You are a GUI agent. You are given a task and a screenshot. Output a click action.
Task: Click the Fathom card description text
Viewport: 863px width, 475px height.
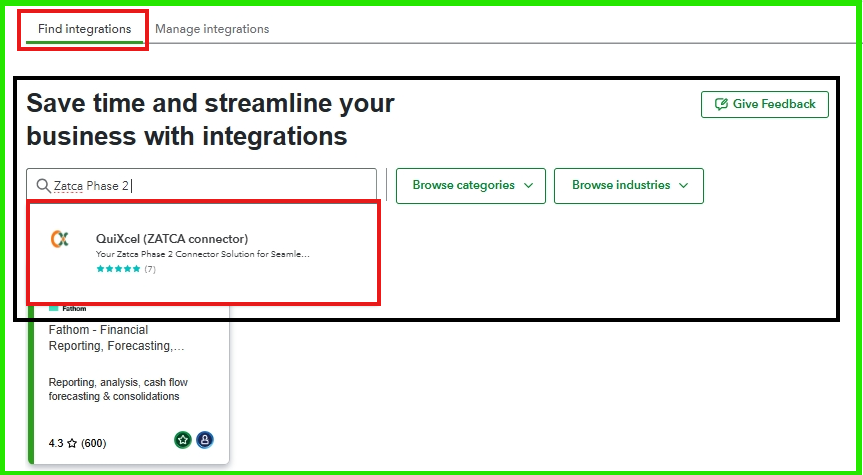tap(118, 389)
